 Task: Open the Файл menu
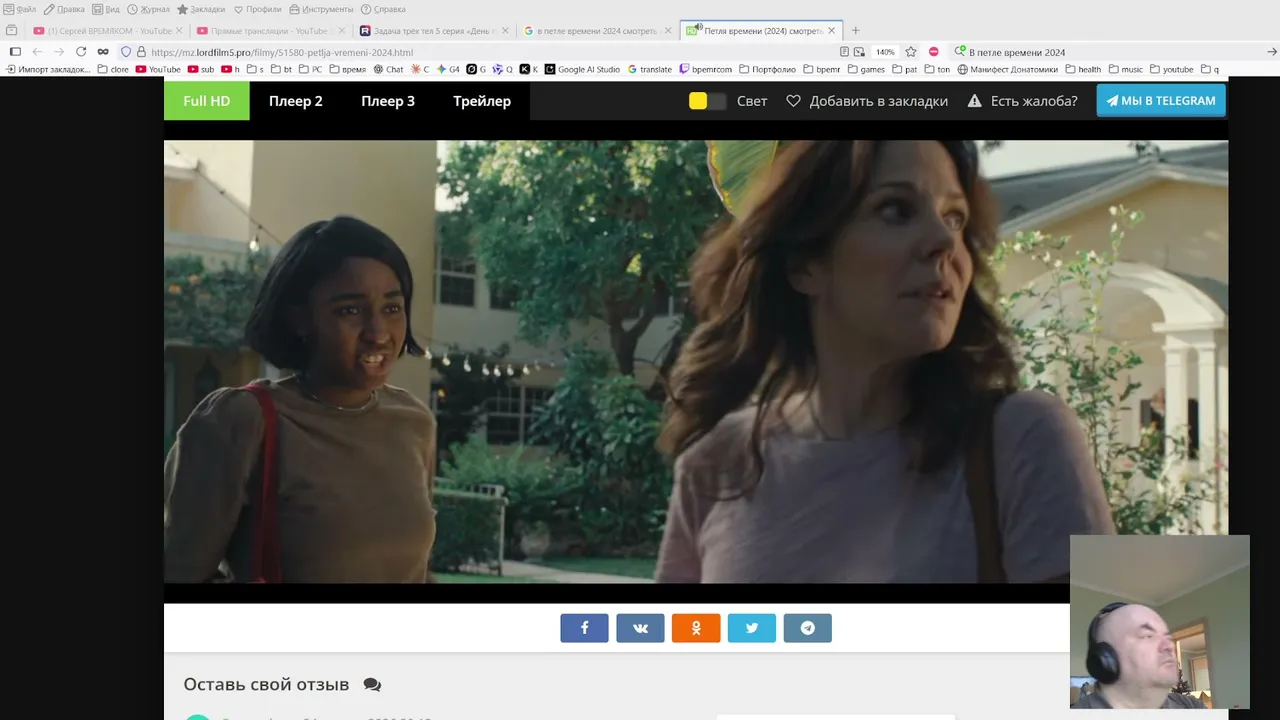(x=20, y=9)
